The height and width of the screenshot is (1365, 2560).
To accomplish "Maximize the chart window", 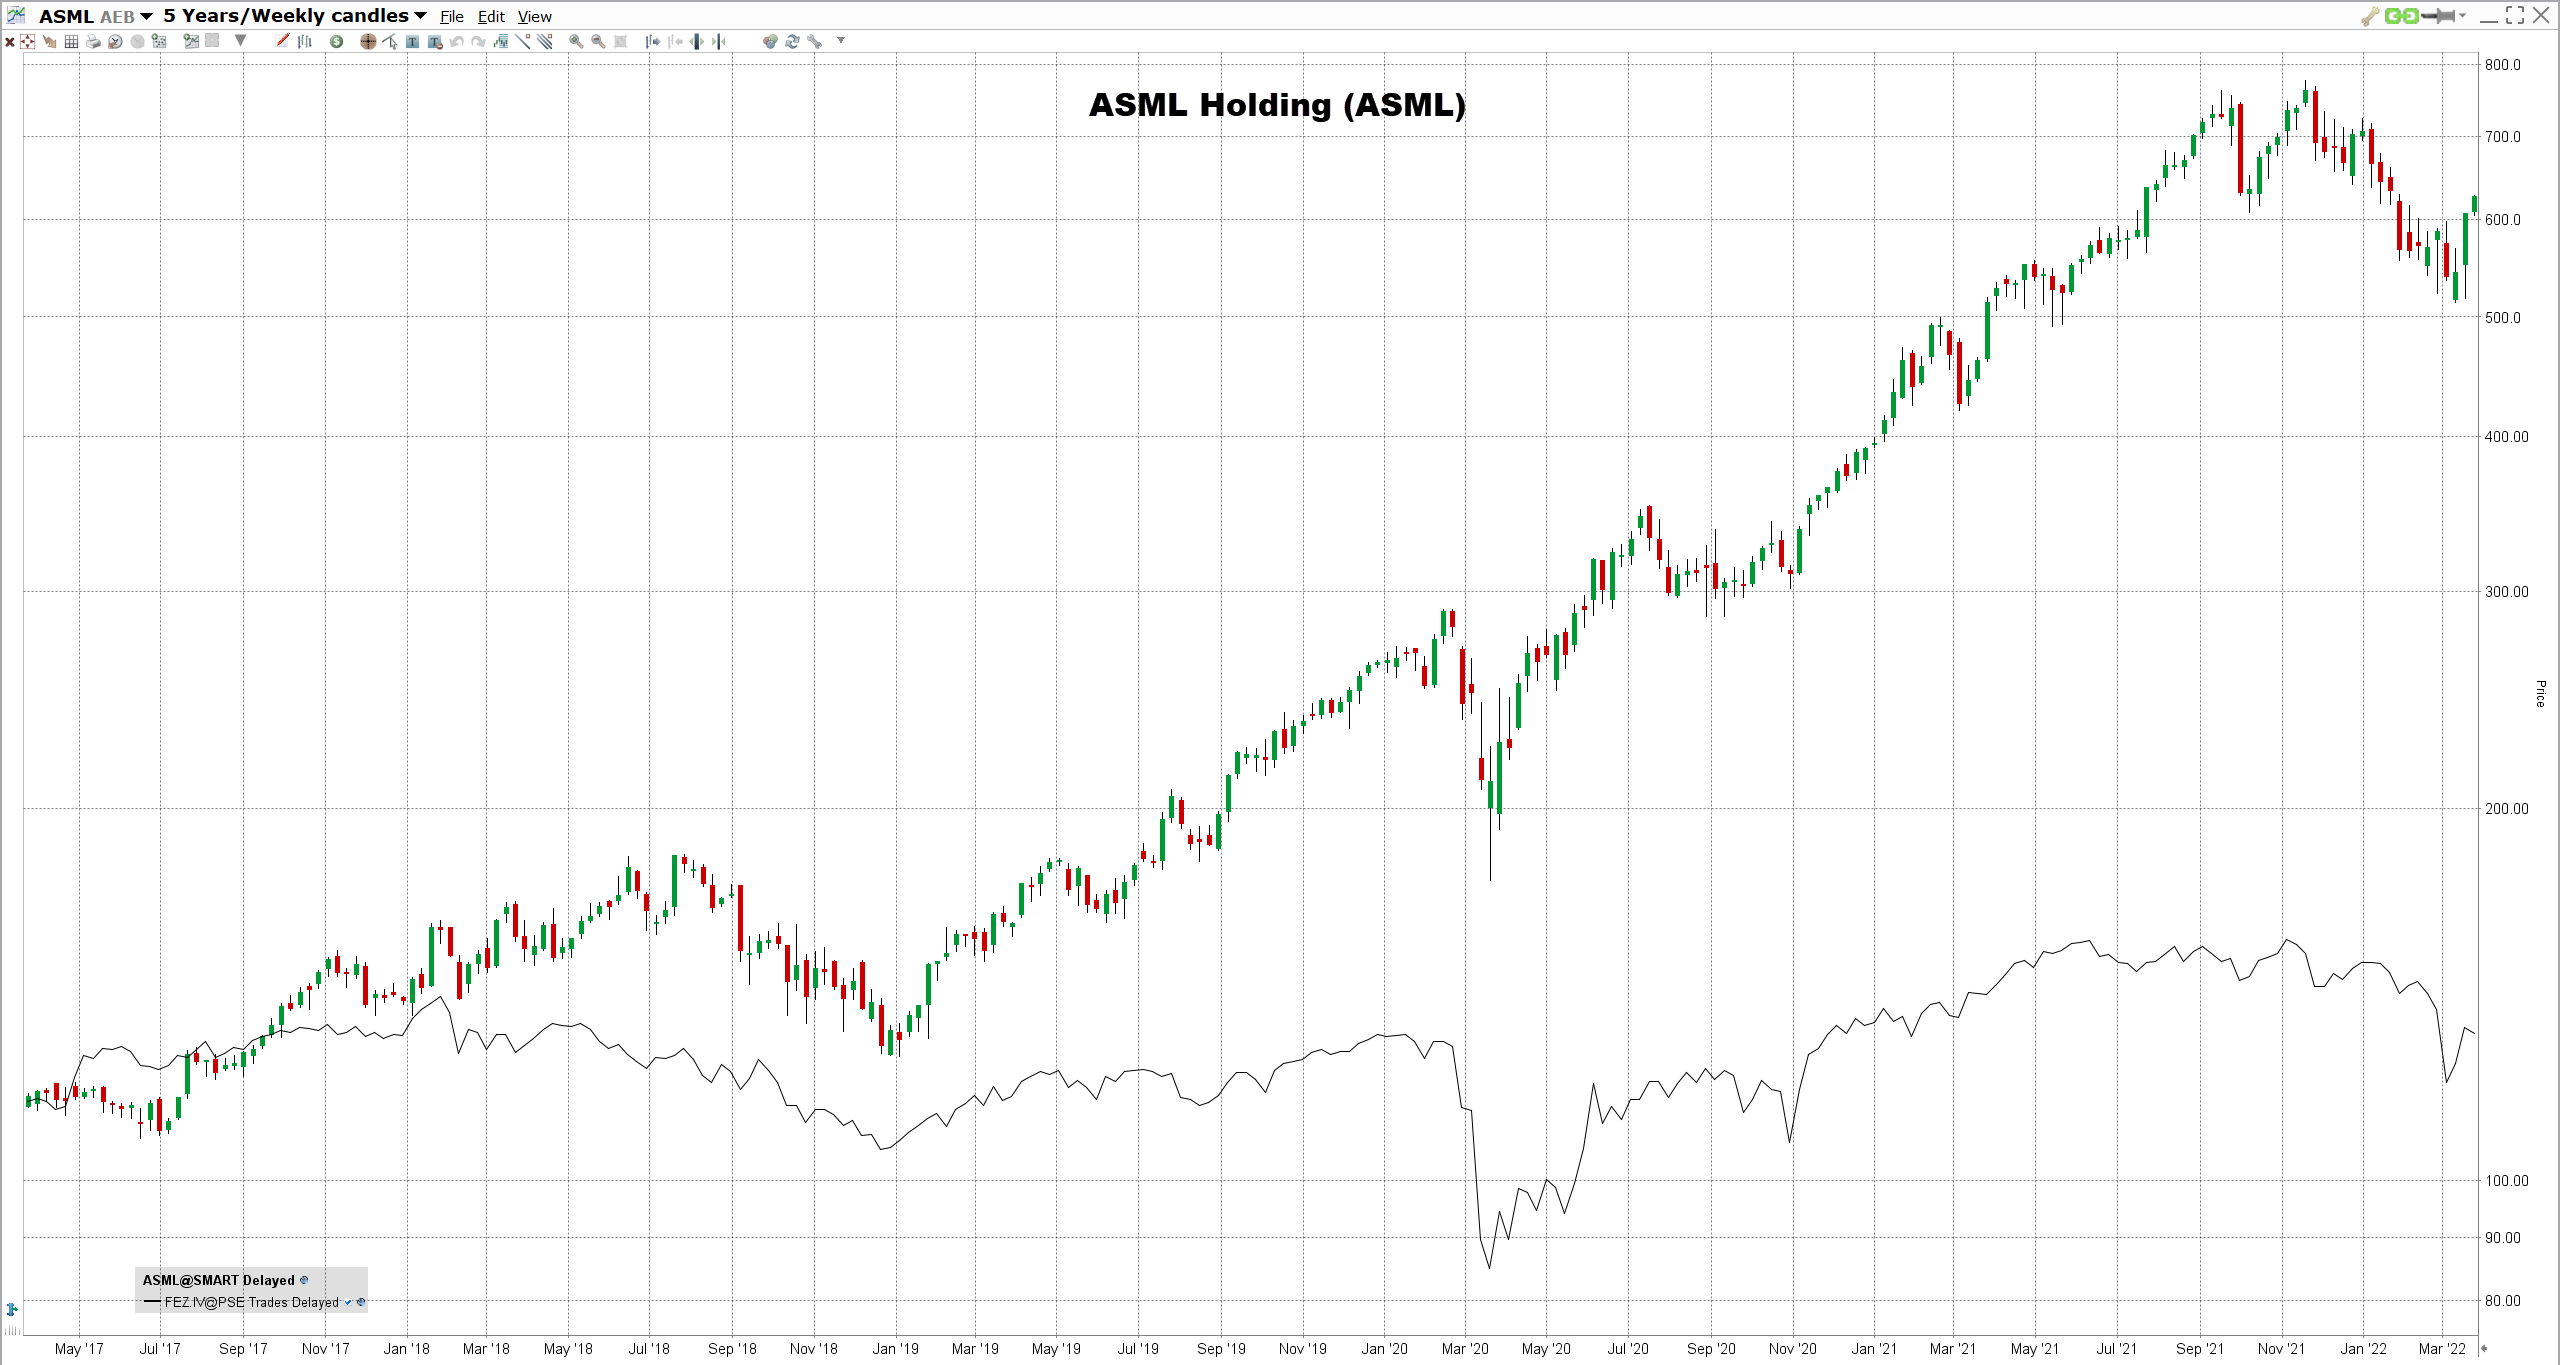I will 2515,15.
